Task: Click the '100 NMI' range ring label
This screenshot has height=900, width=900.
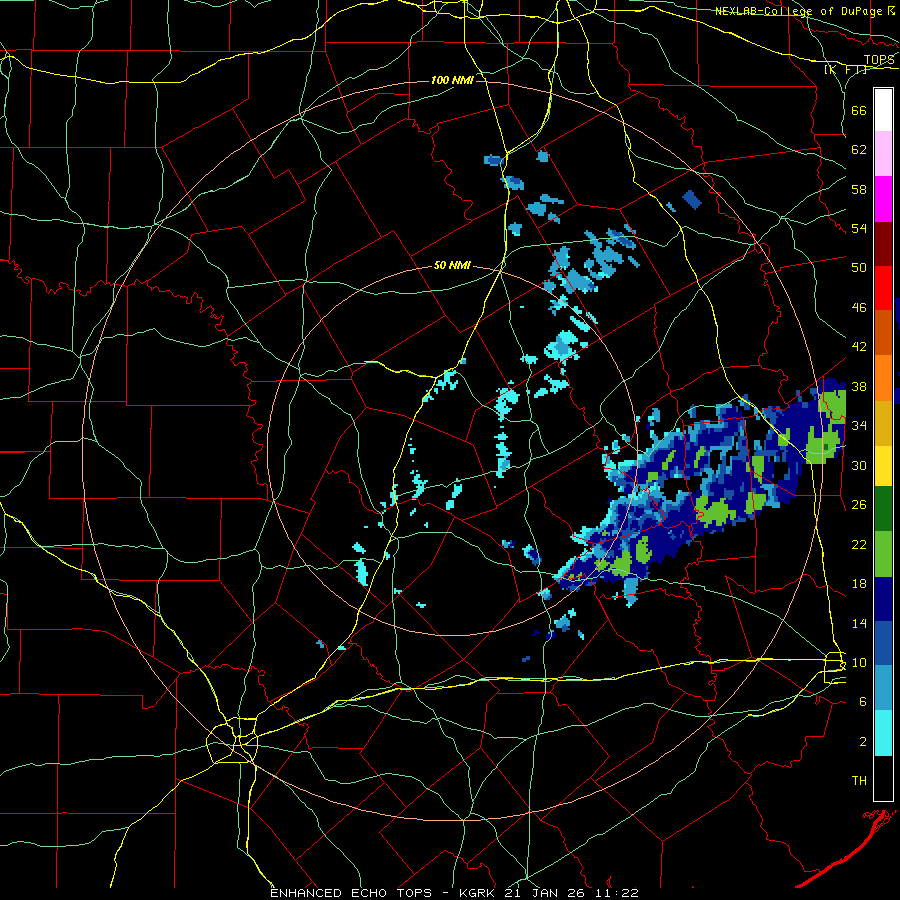Action: [x=452, y=80]
